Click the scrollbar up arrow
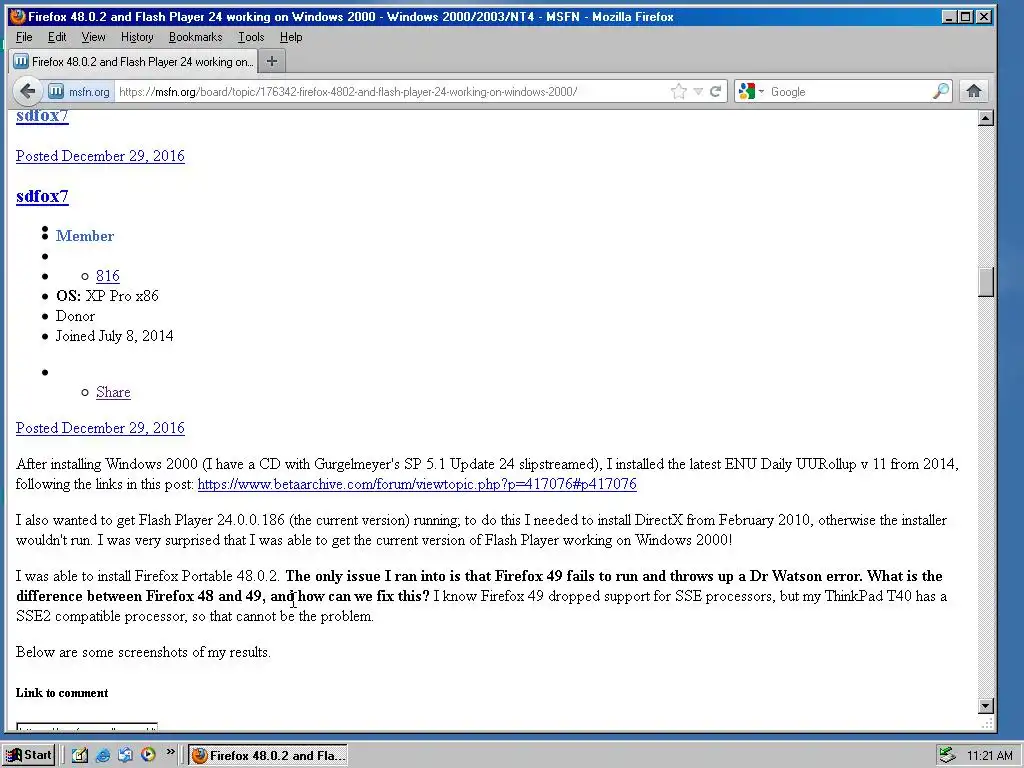The image size is (1024, 768). [x=985, y=118]
